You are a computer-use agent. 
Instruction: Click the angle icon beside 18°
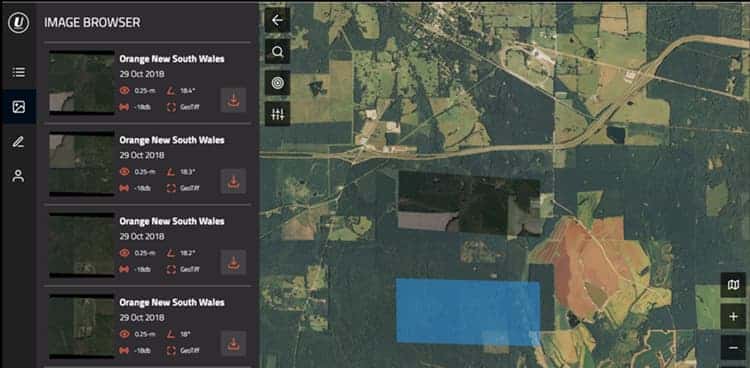pos(171,334)
